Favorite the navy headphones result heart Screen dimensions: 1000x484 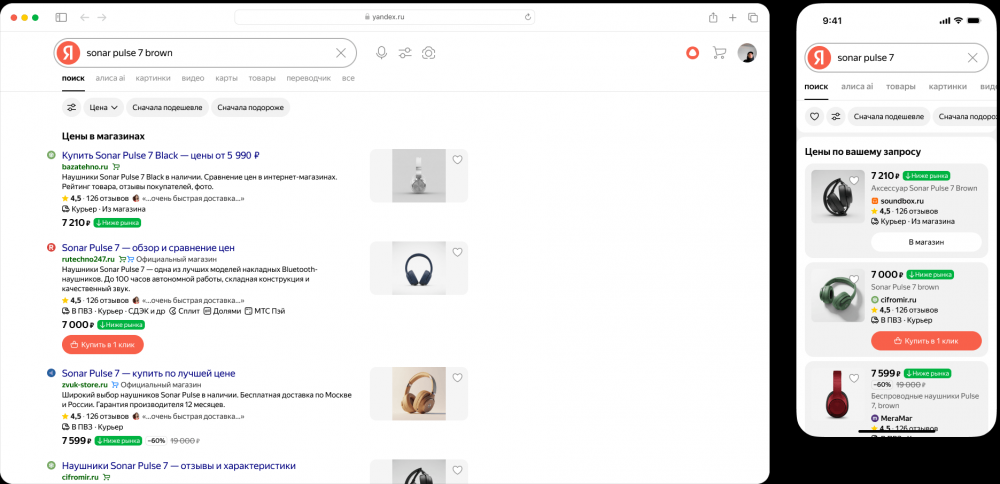tap(457, 253)
